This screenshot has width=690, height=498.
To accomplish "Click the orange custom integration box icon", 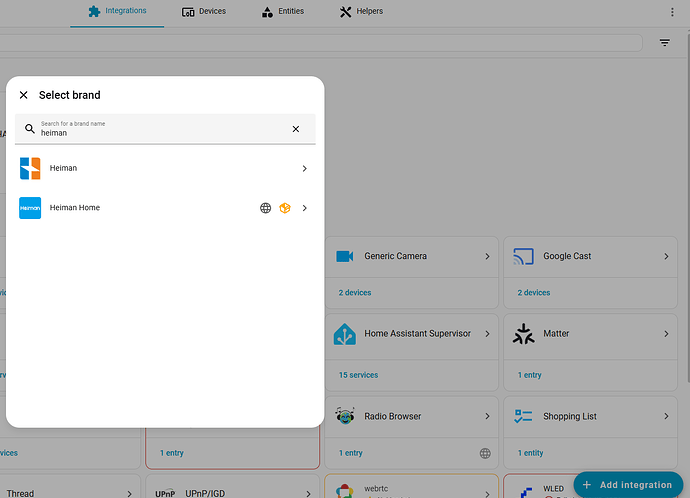I will (x=285, y=208).
